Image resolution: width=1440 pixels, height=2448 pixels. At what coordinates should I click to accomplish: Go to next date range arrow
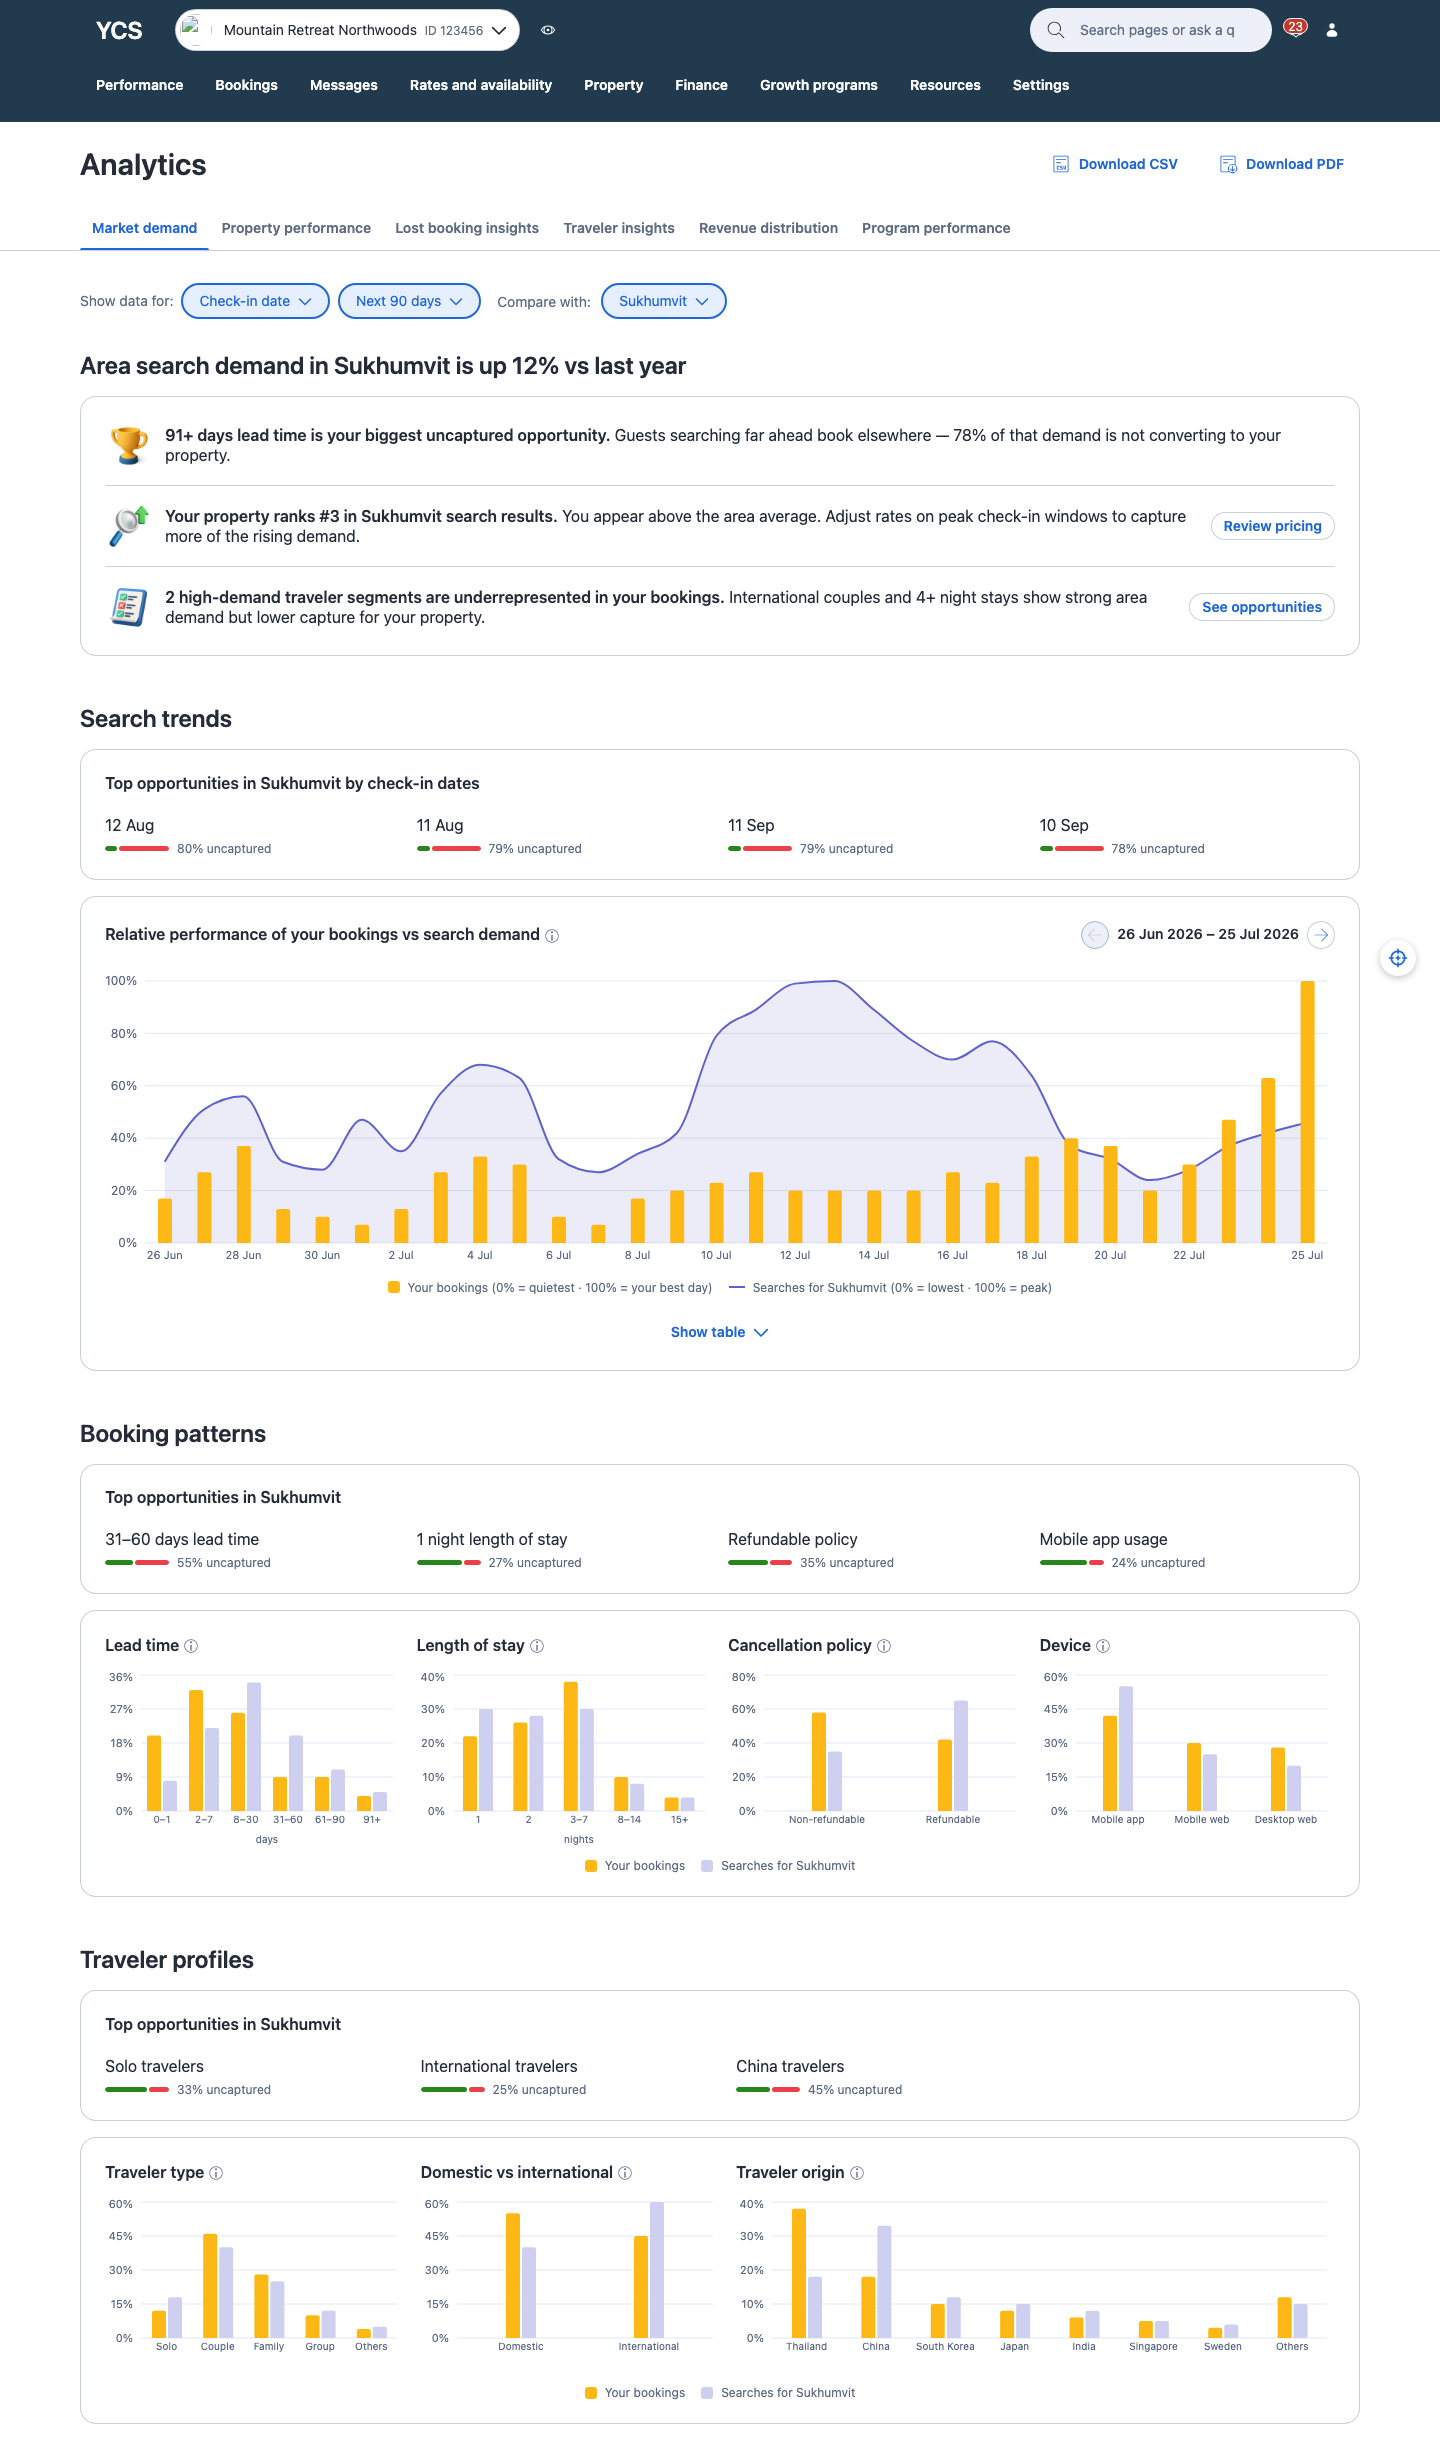click(x=1321, y=935)
